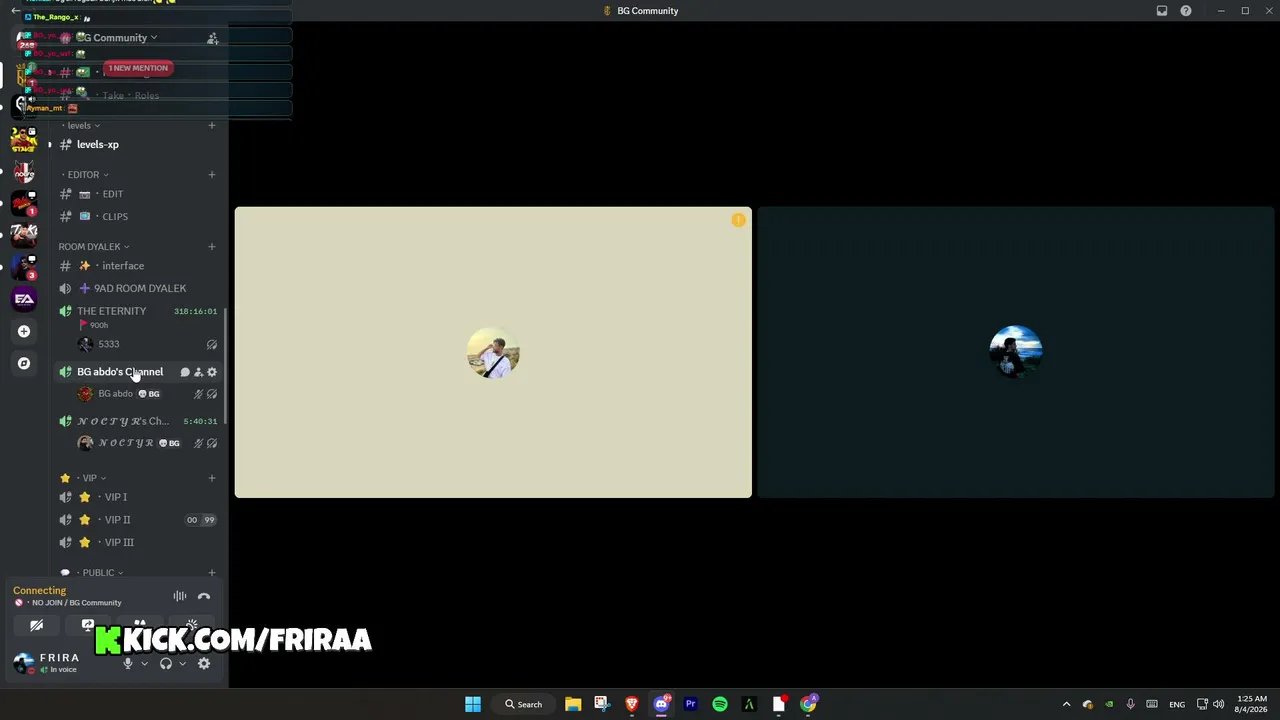This screenshot has height=720, width=1280.
Task: Deafen with the headphones button
Action: (x=166, y=663)
